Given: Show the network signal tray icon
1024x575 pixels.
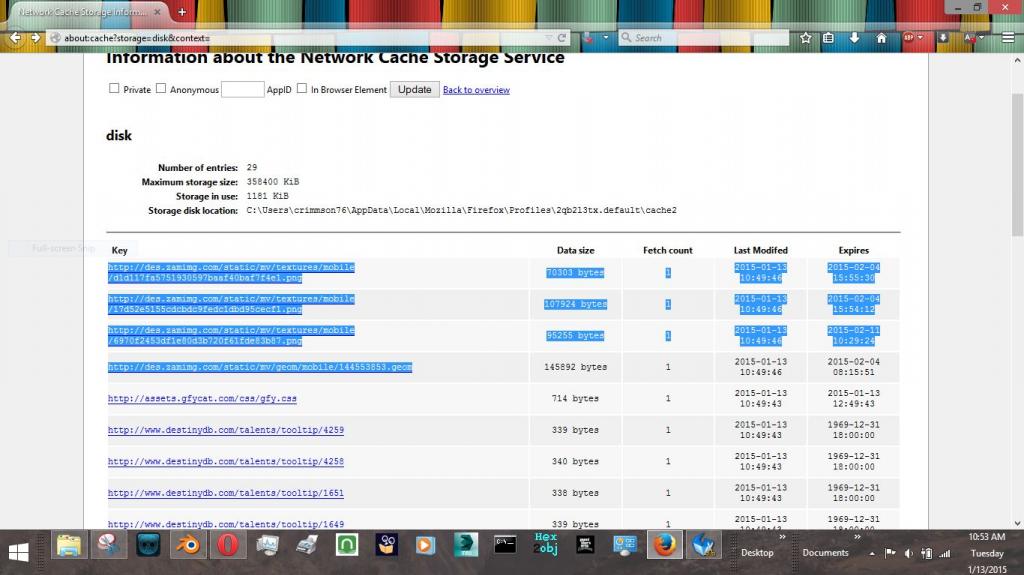Looking at the screenshot, I should [945, 553].
